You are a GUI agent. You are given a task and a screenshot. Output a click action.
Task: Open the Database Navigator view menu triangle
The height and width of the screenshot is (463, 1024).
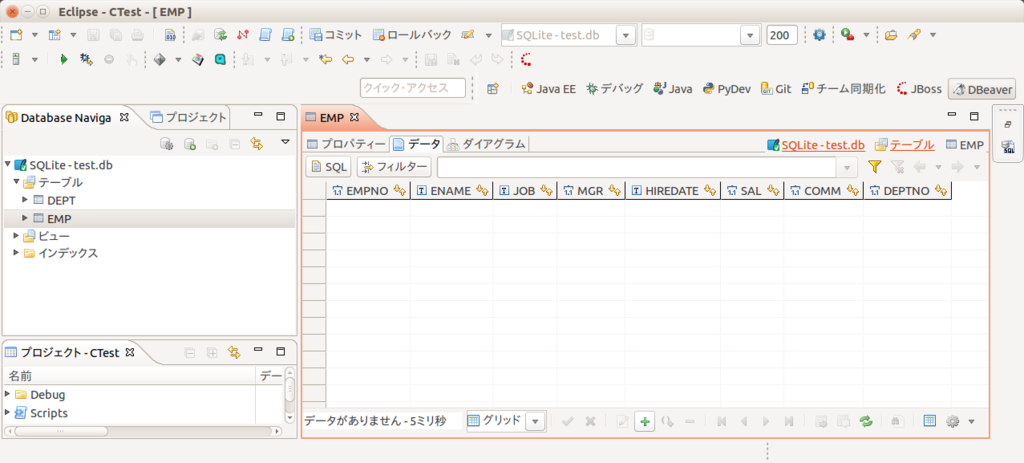tap(285, 142)
